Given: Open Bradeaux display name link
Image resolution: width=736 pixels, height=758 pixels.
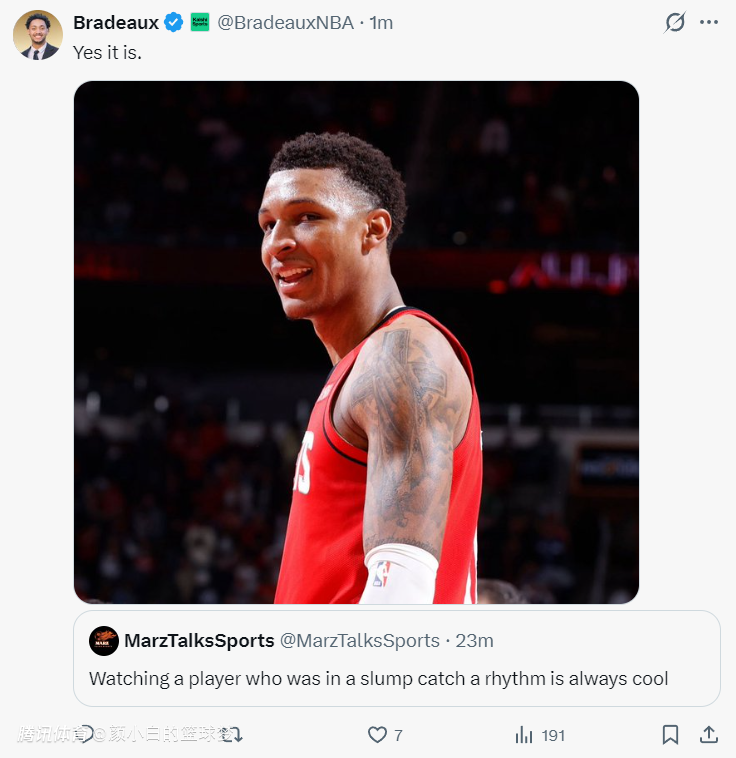Looking at the screenshot, I should tap(116, 22).
